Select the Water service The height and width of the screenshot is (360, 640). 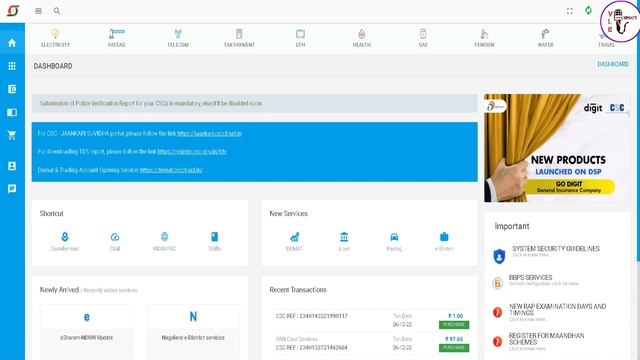(x=545, y=38)
